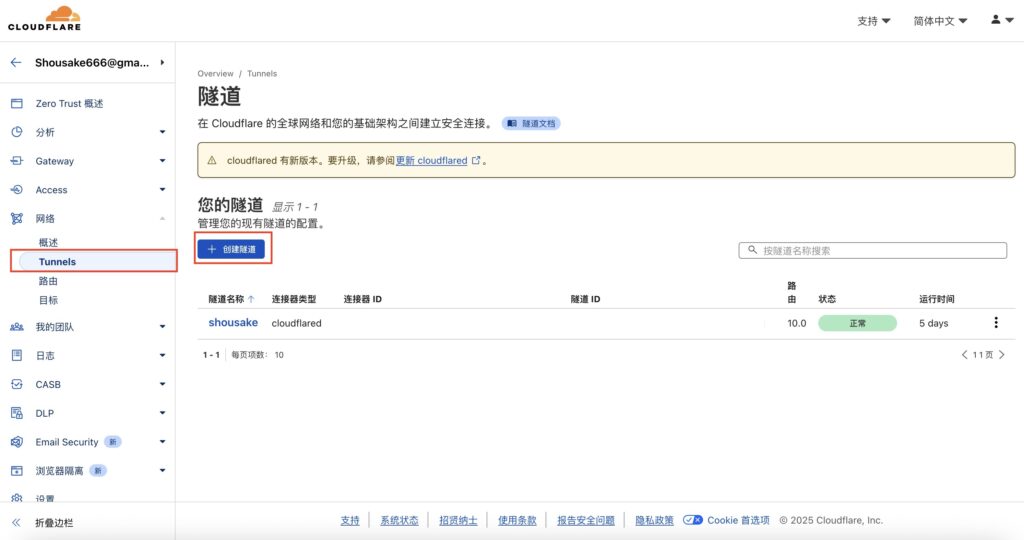Screen dimensions: 1024x540
Task: Open 概述 under 网络
Action: 48,242
